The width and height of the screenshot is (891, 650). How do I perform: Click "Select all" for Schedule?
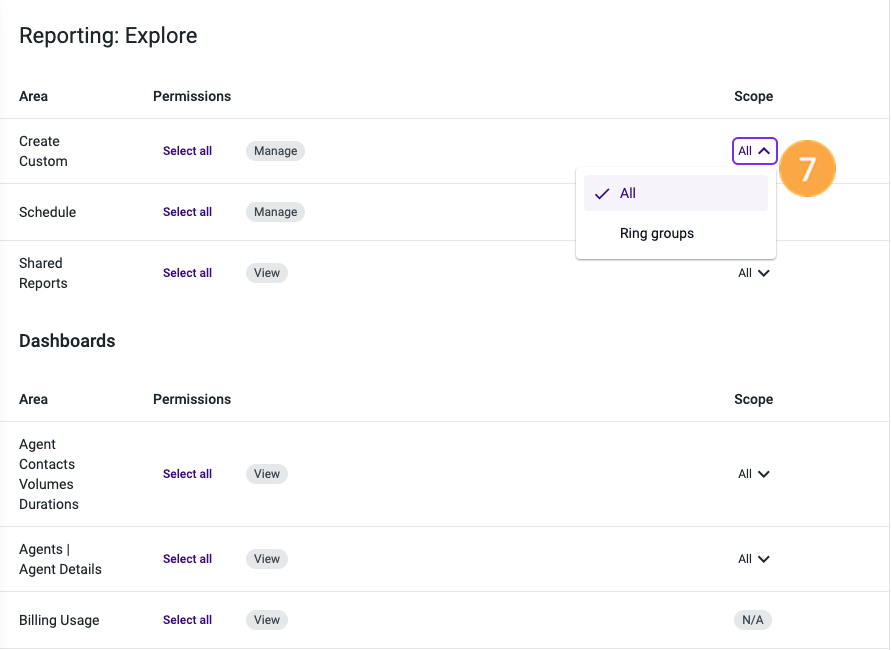[x=187, y=211]
